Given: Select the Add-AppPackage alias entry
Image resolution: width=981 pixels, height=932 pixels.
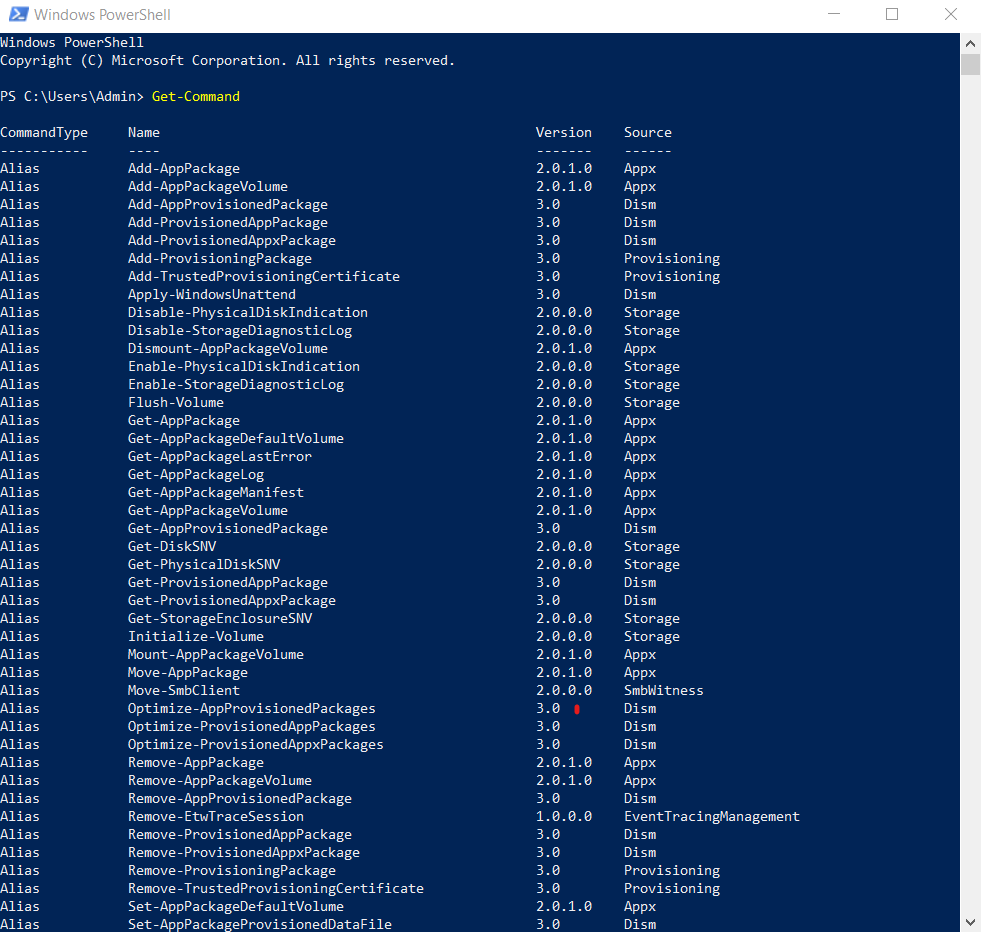Looking at the screenshot, I should (x=183, y=168).
